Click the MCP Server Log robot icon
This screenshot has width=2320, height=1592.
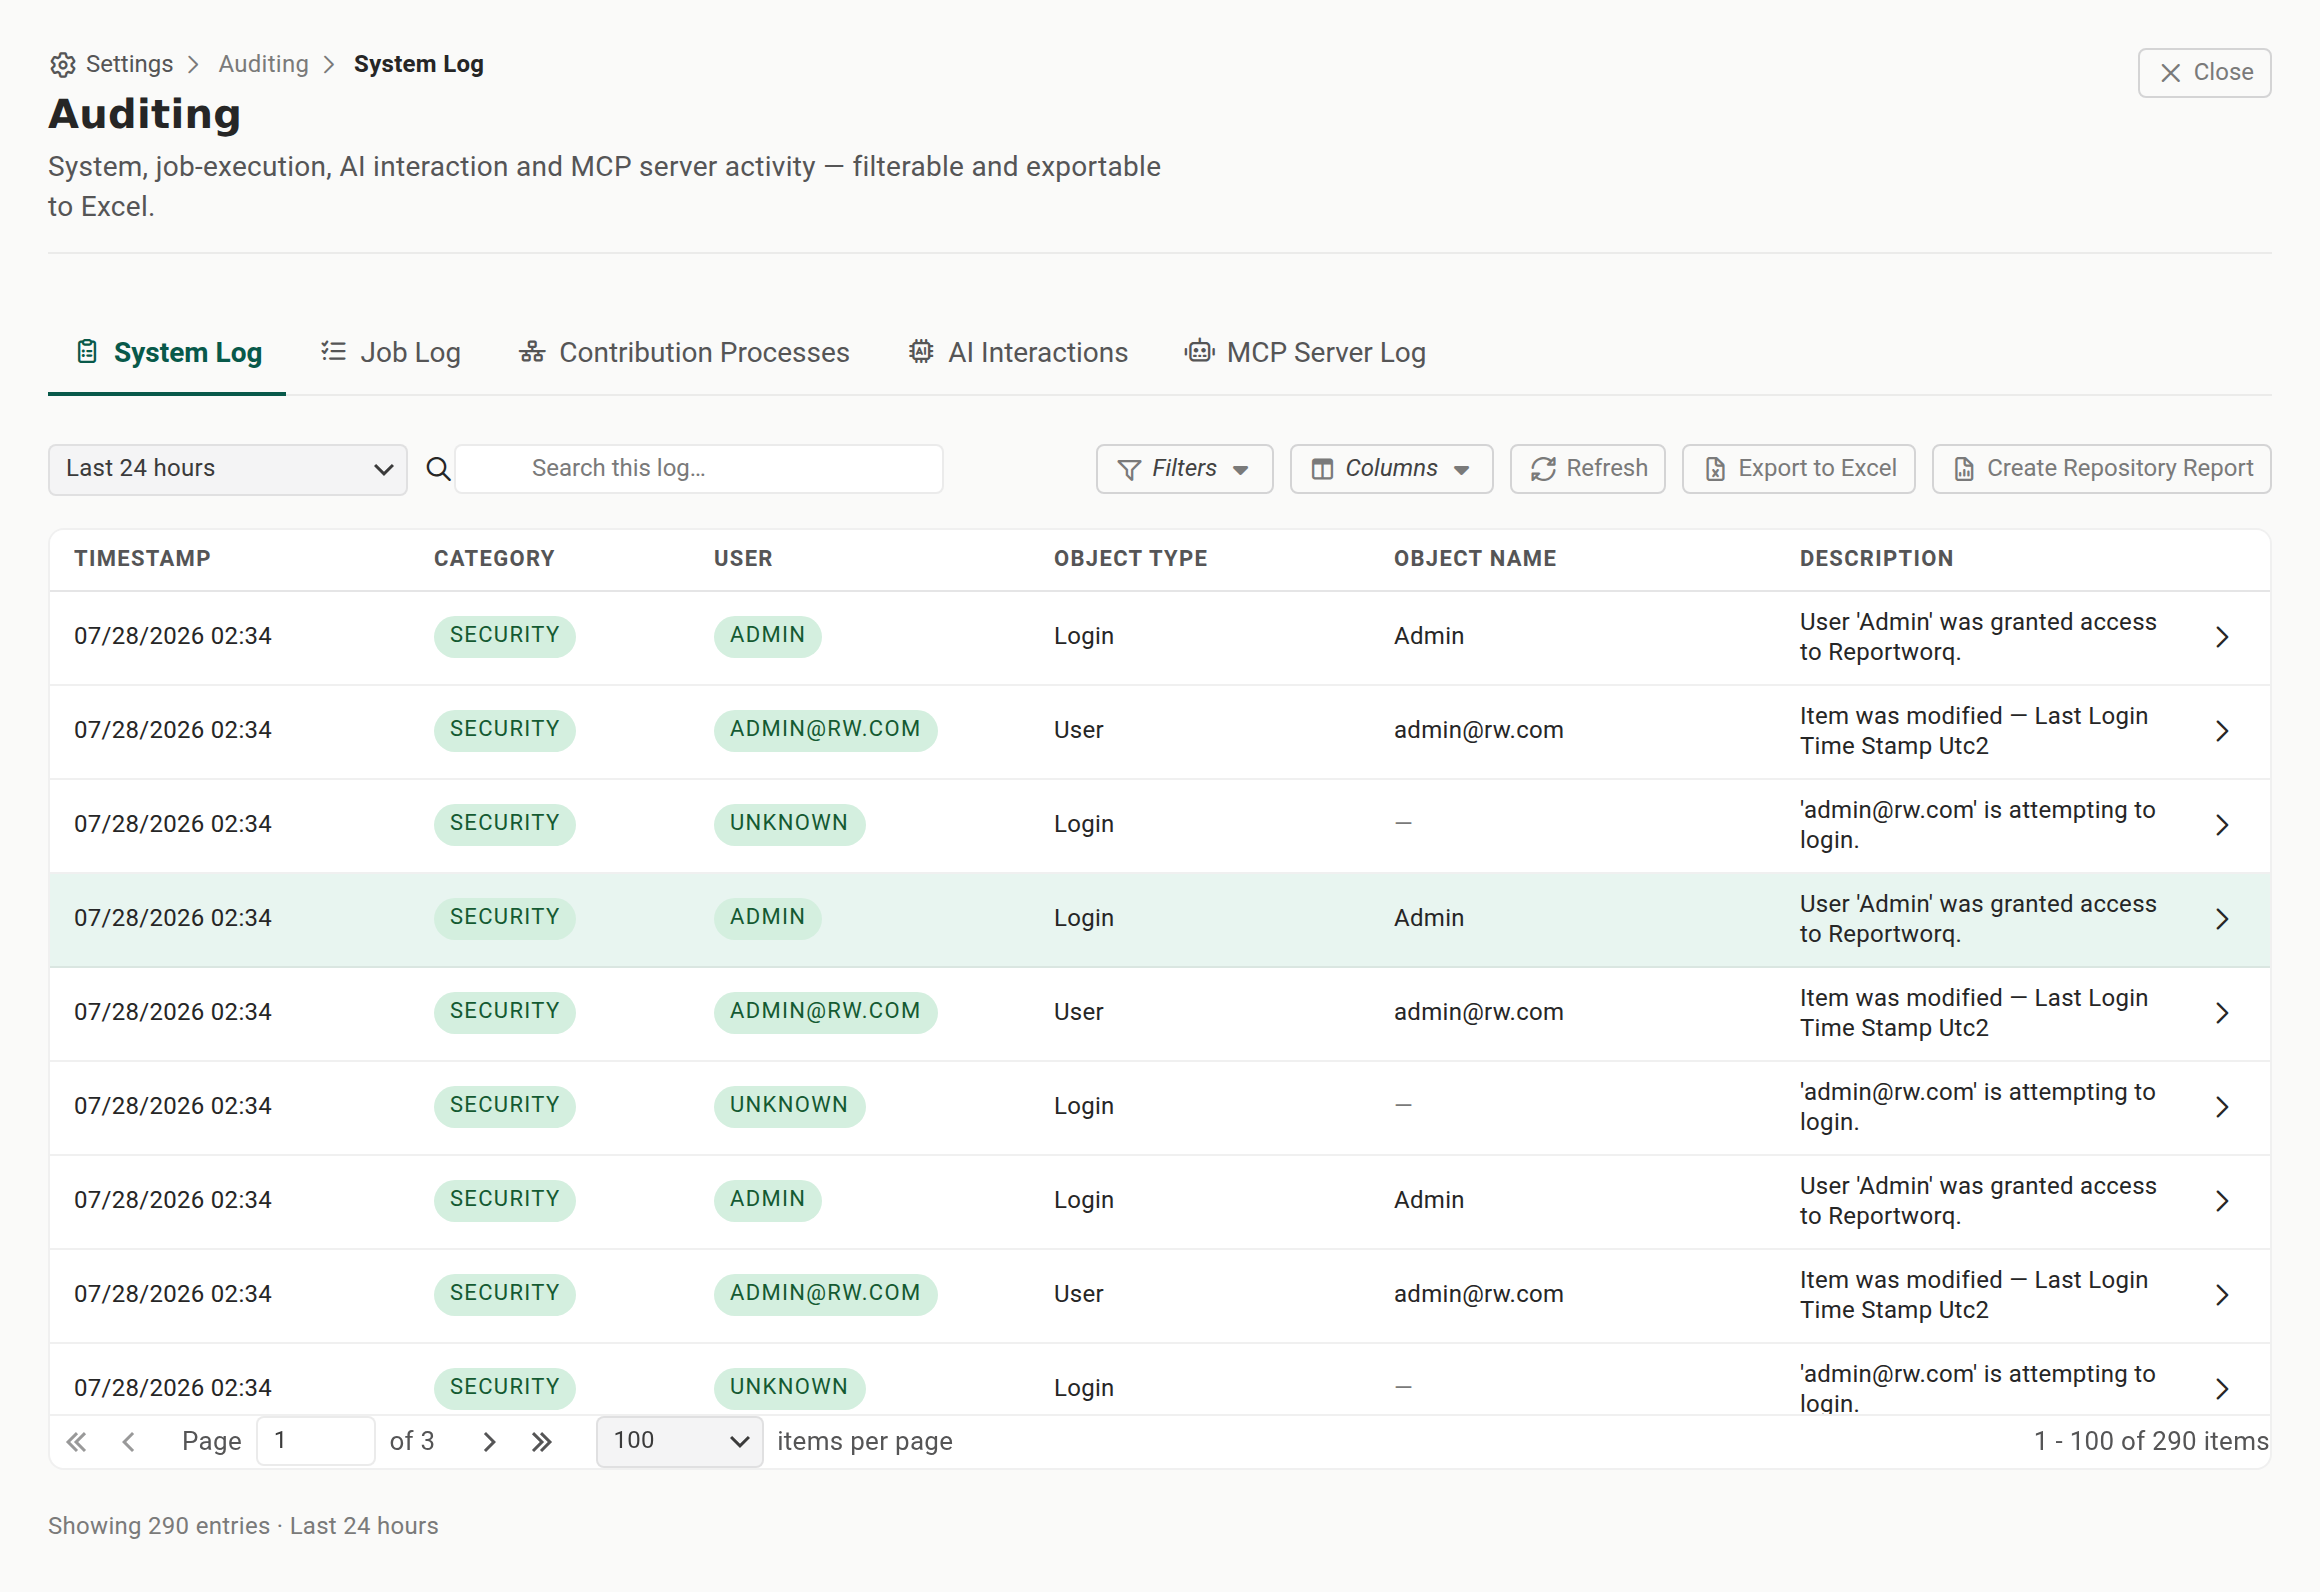(x=1199, y=352)
